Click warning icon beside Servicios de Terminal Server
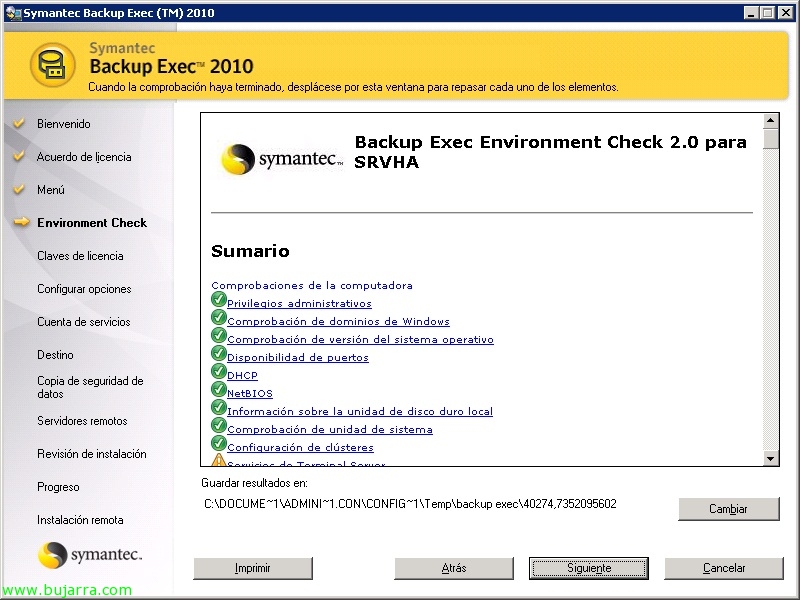This screenshot has width=800, height=600. 219,461
